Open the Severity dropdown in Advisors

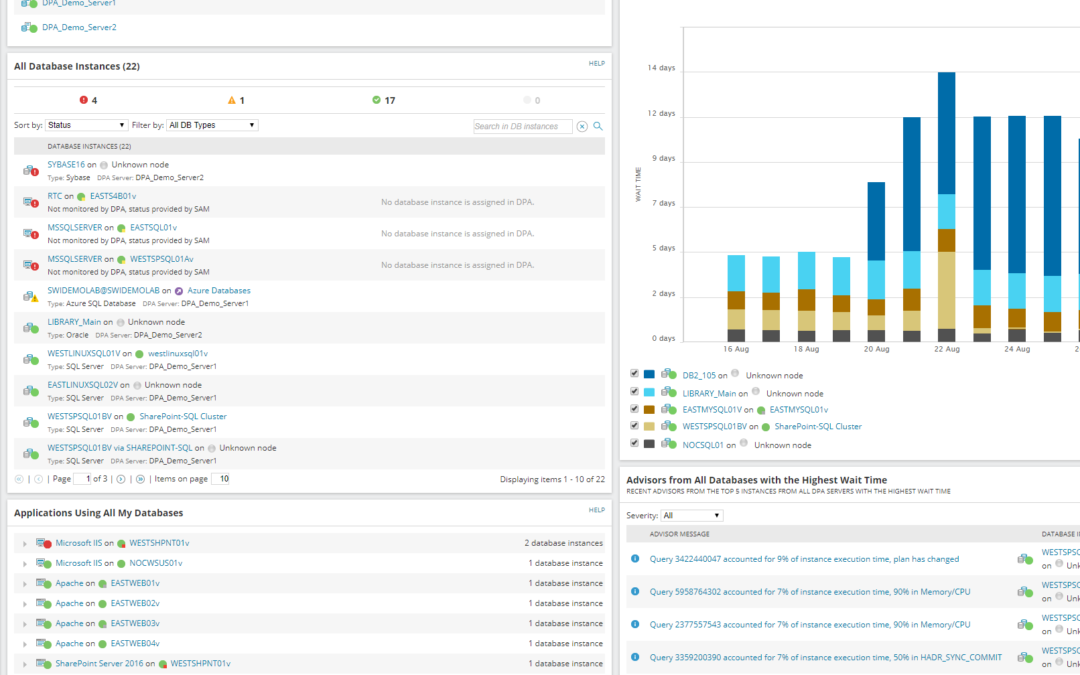point(692,515)
